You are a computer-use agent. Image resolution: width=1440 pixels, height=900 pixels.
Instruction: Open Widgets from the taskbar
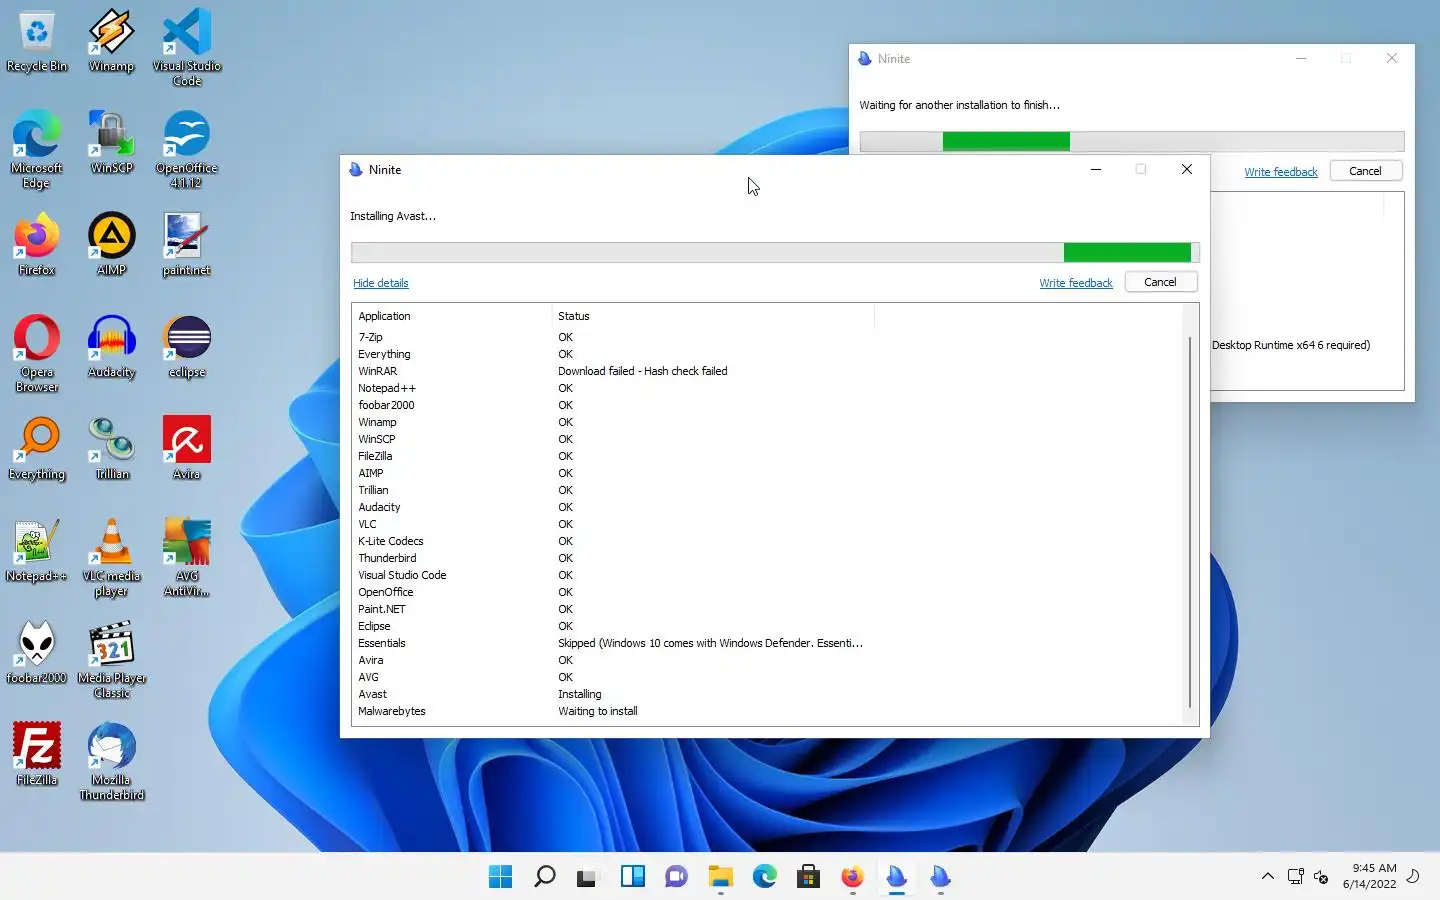click(x=632, y=877)
